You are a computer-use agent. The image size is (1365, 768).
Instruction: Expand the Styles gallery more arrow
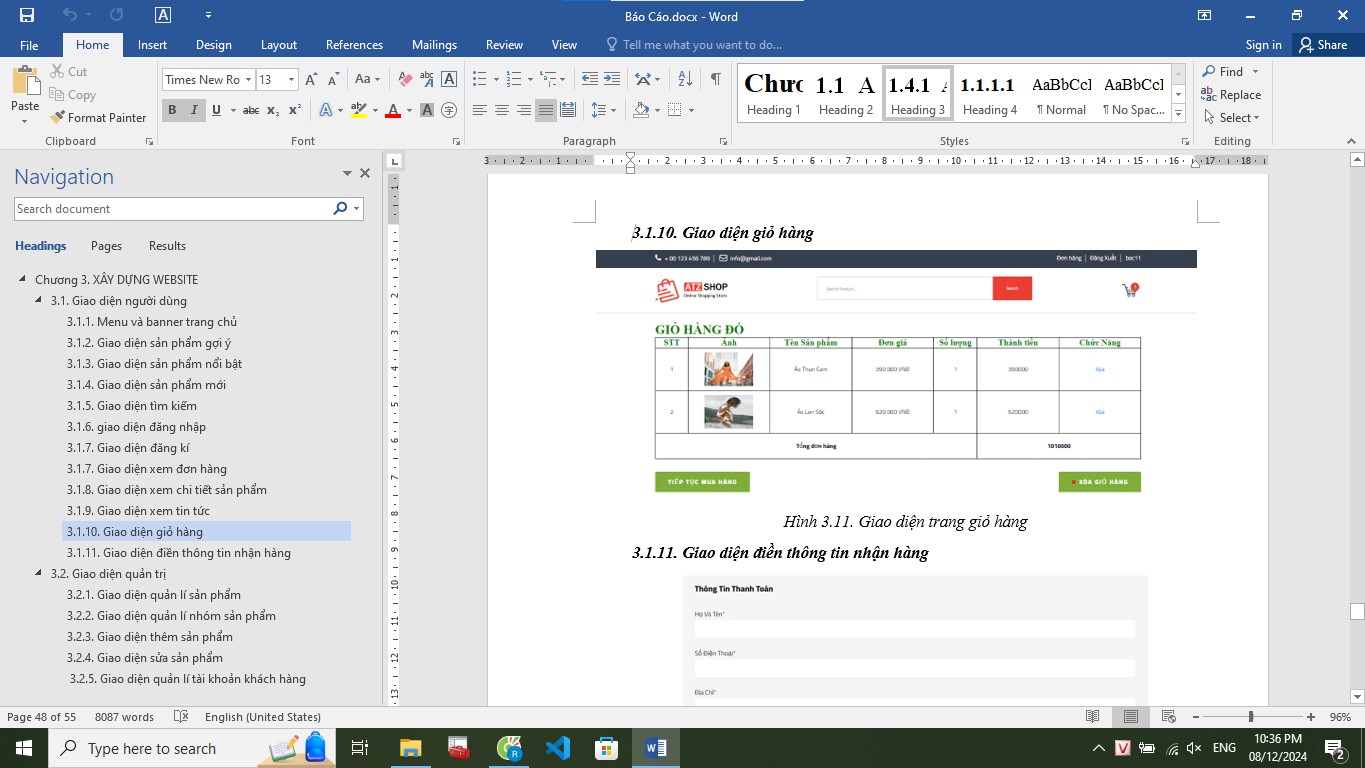tap(1178, 115)
